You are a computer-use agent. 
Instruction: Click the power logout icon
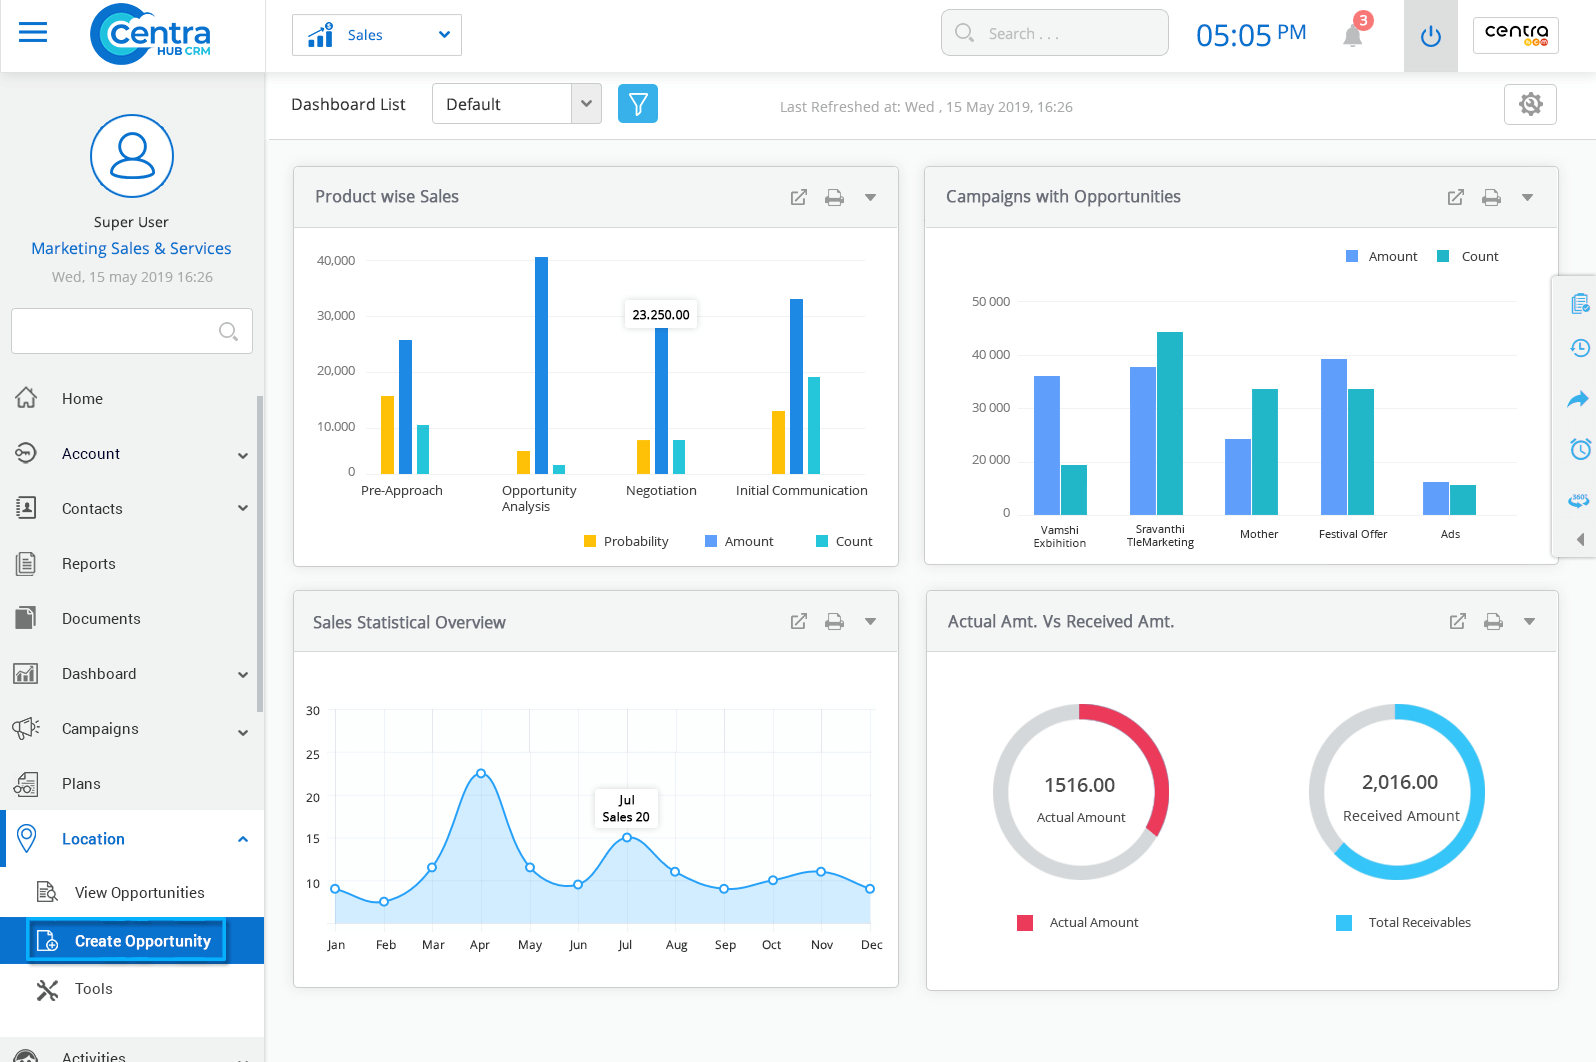tap(1430, 36)
